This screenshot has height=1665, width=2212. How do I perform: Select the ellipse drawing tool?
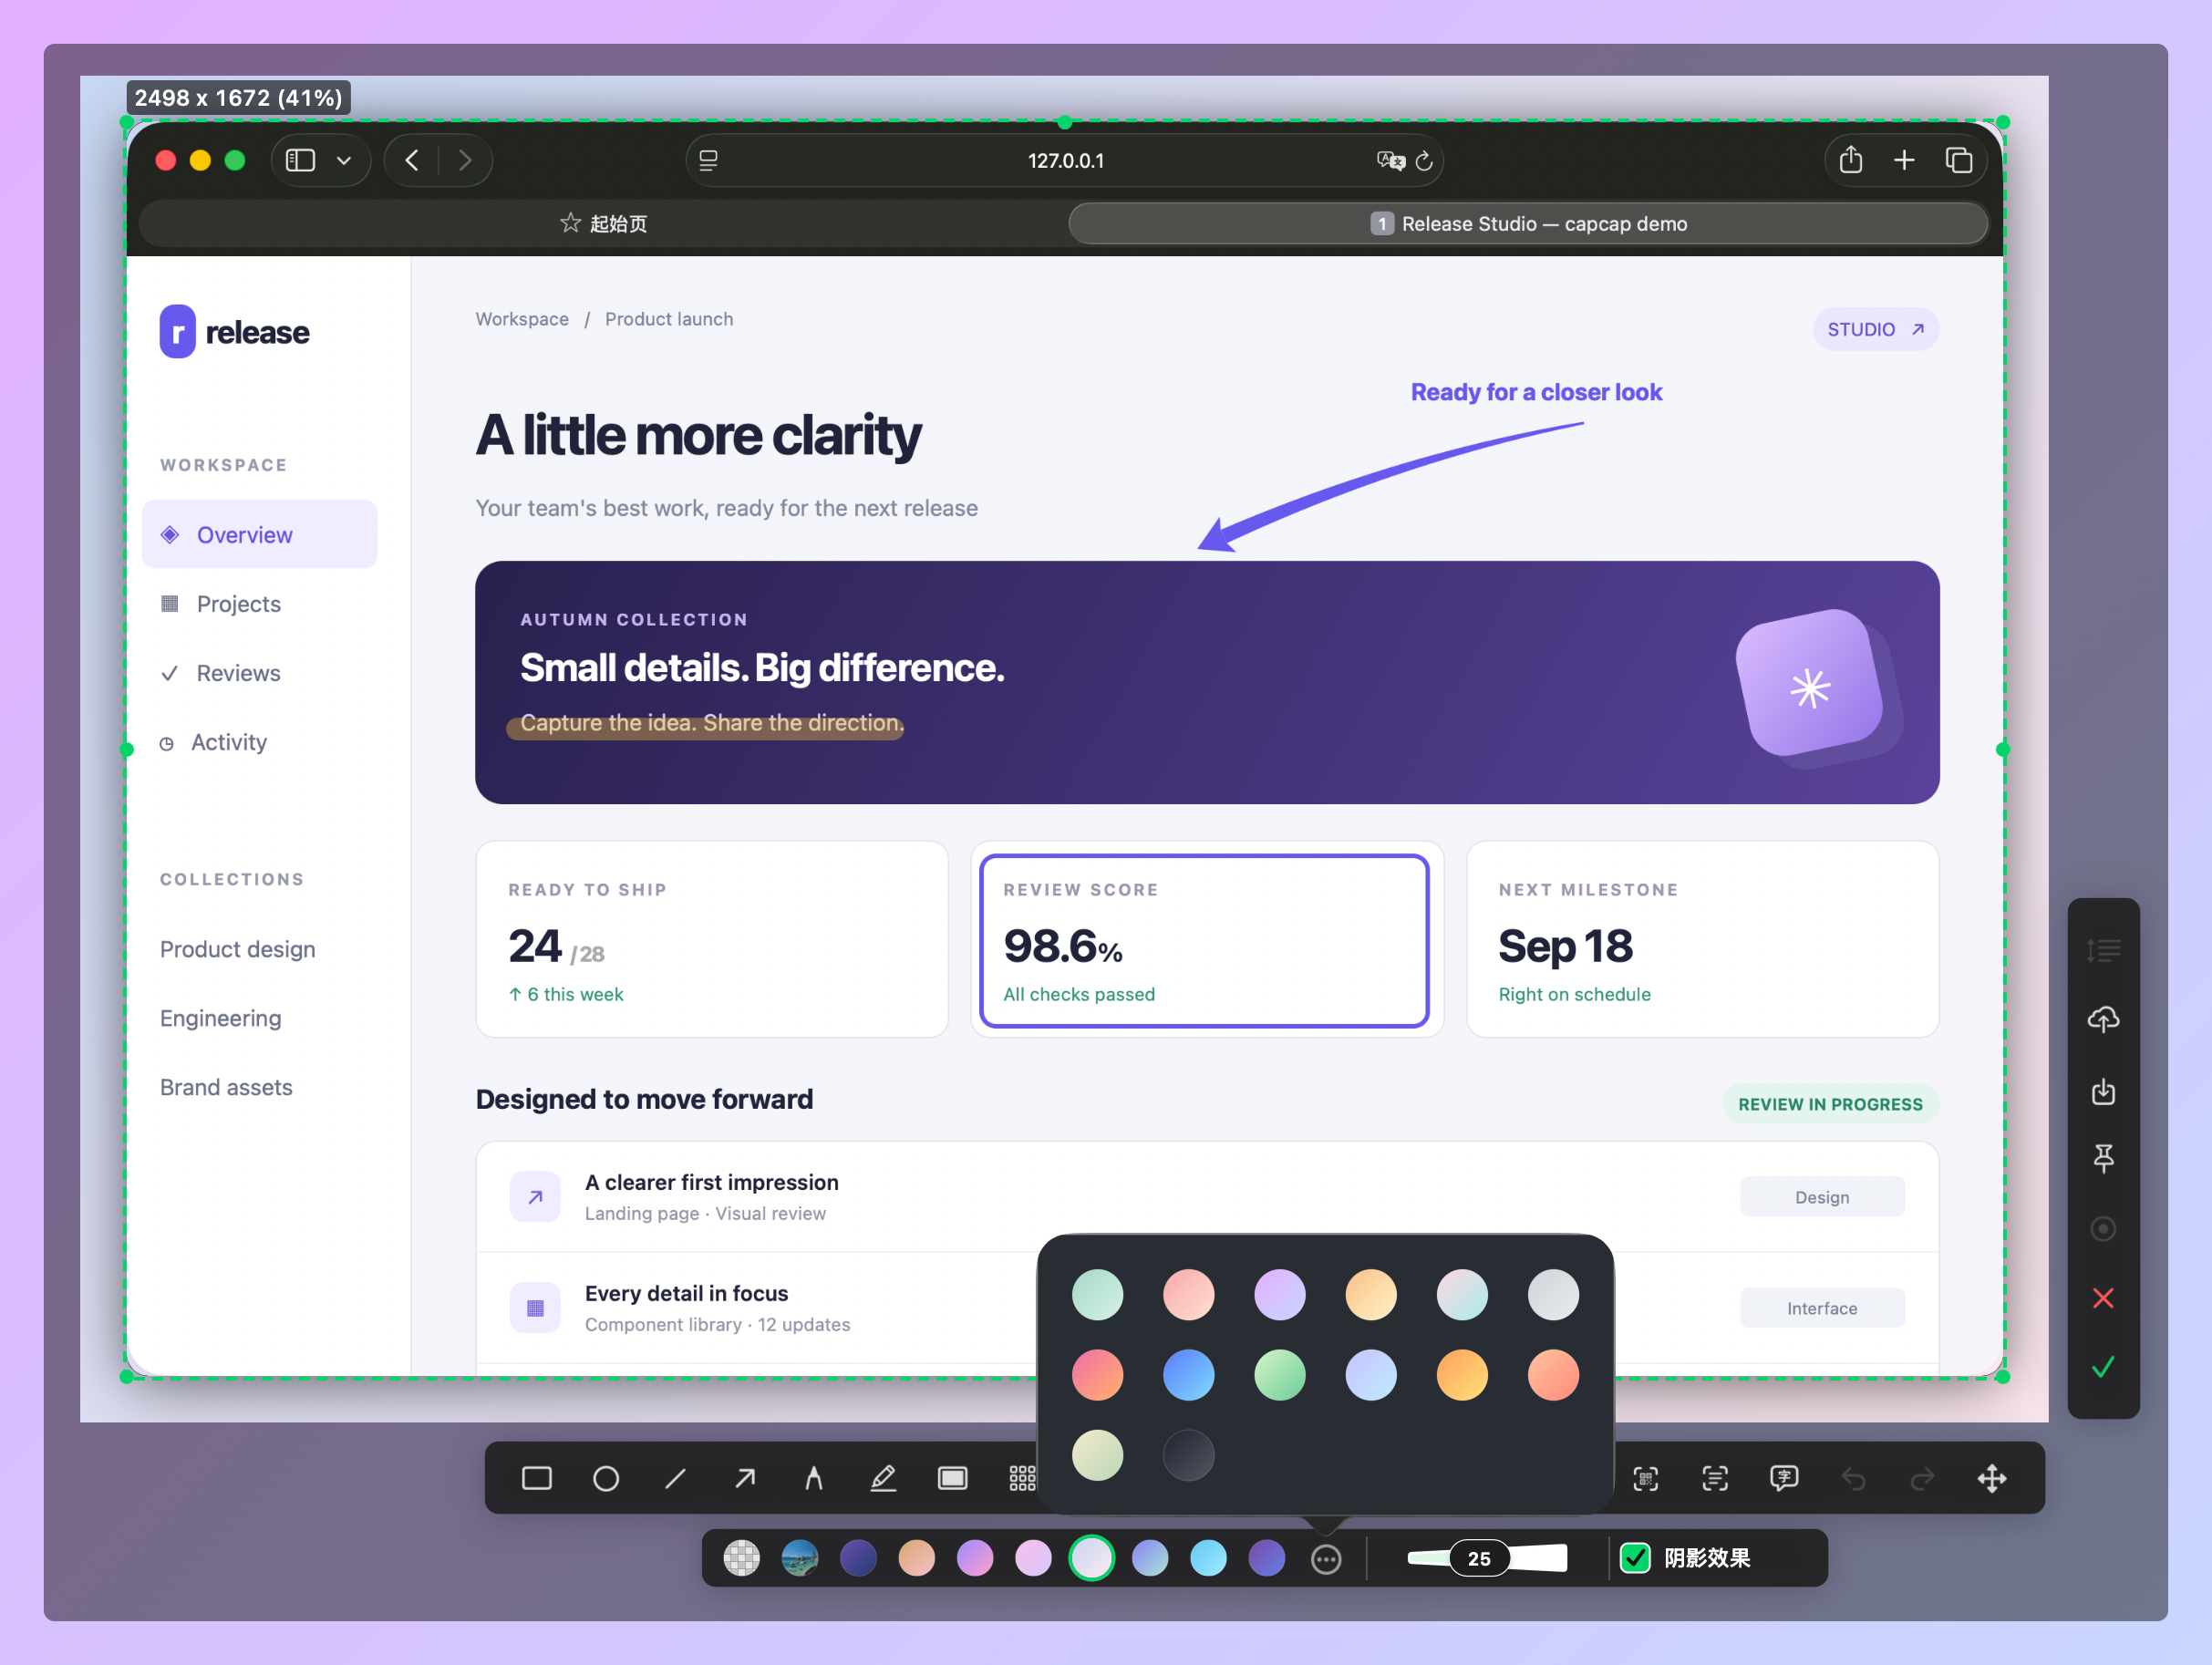pos(606,1478)
